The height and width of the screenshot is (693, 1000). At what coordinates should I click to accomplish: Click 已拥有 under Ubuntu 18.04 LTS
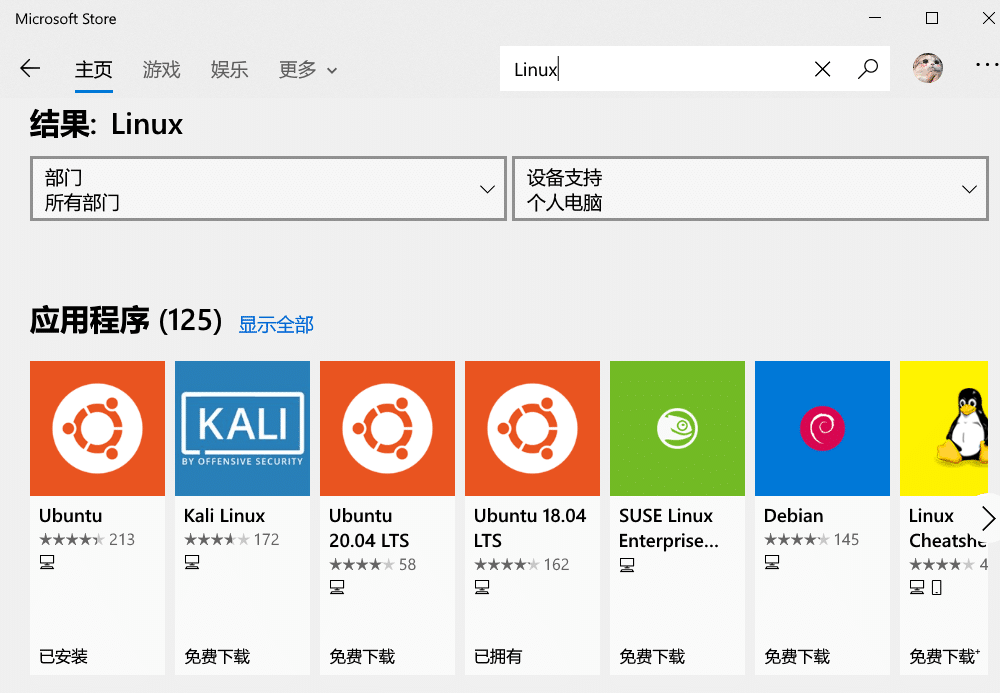click(498, 656)
